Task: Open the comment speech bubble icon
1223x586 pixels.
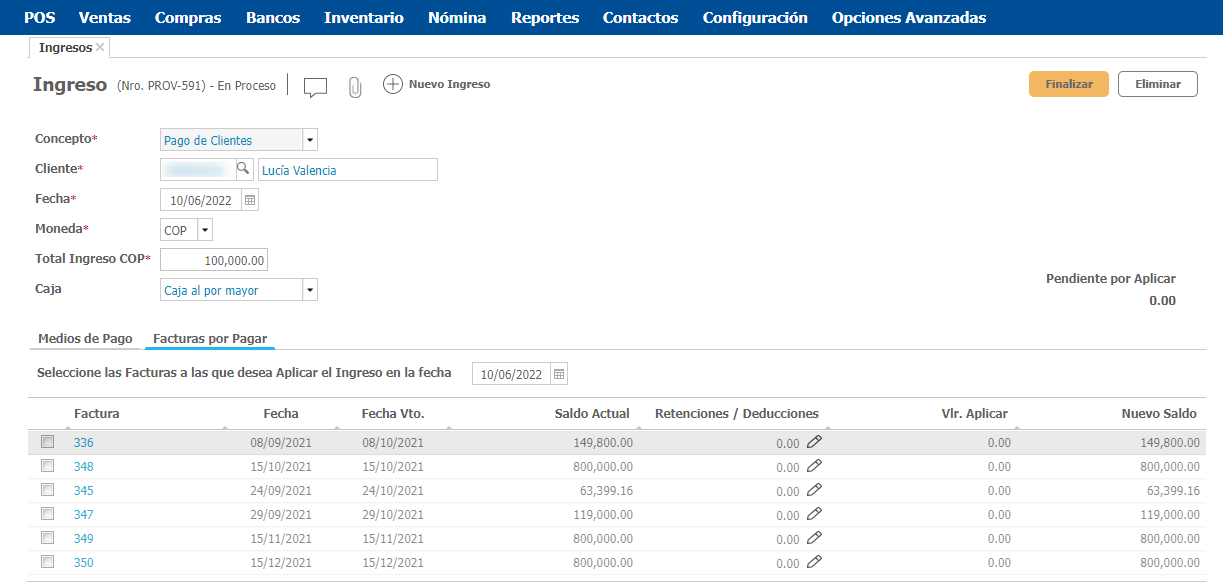Action: pyautogui.click(x=315, y=87)
